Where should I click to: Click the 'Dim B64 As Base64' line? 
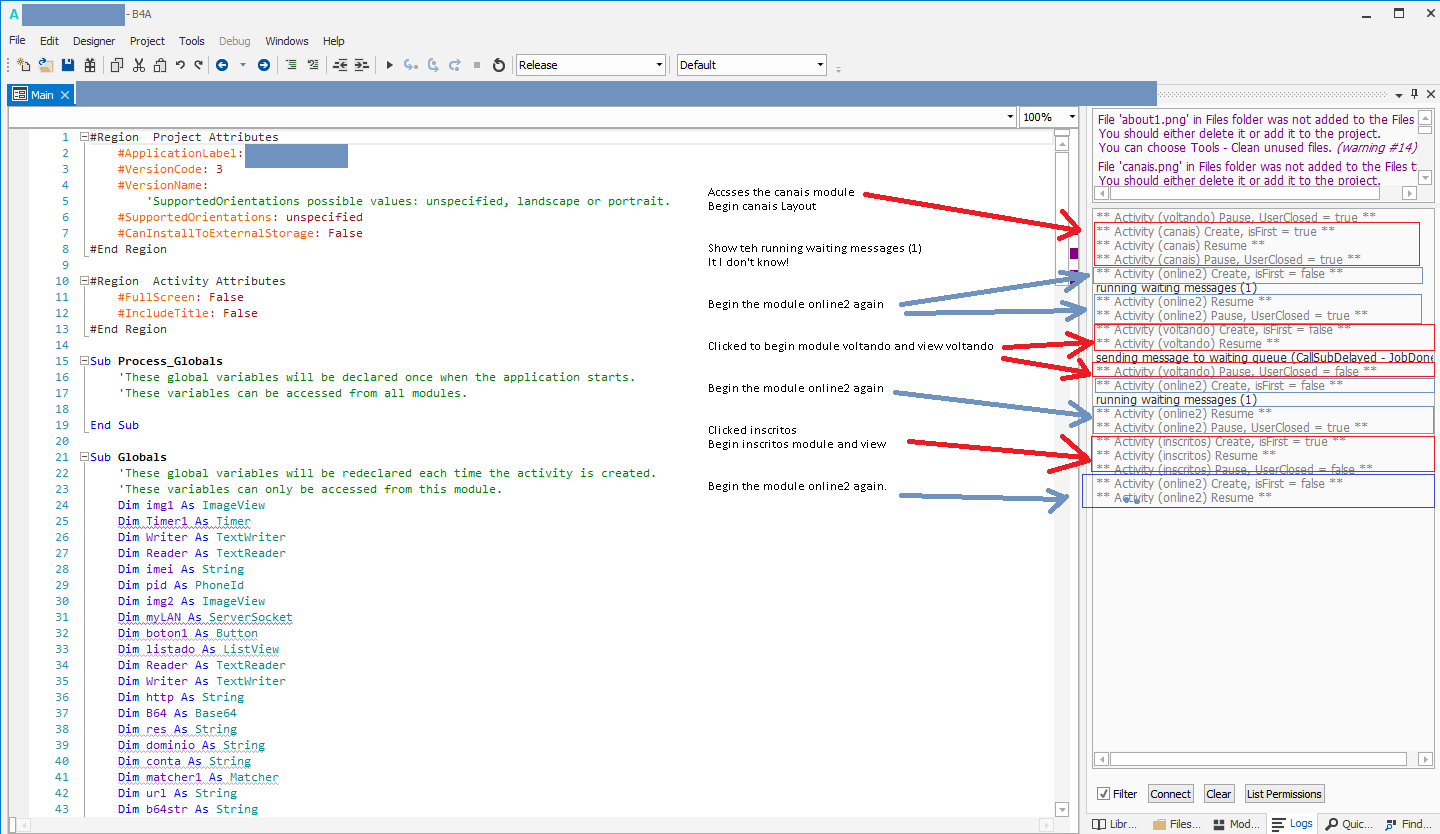click(x=177, y=713)
